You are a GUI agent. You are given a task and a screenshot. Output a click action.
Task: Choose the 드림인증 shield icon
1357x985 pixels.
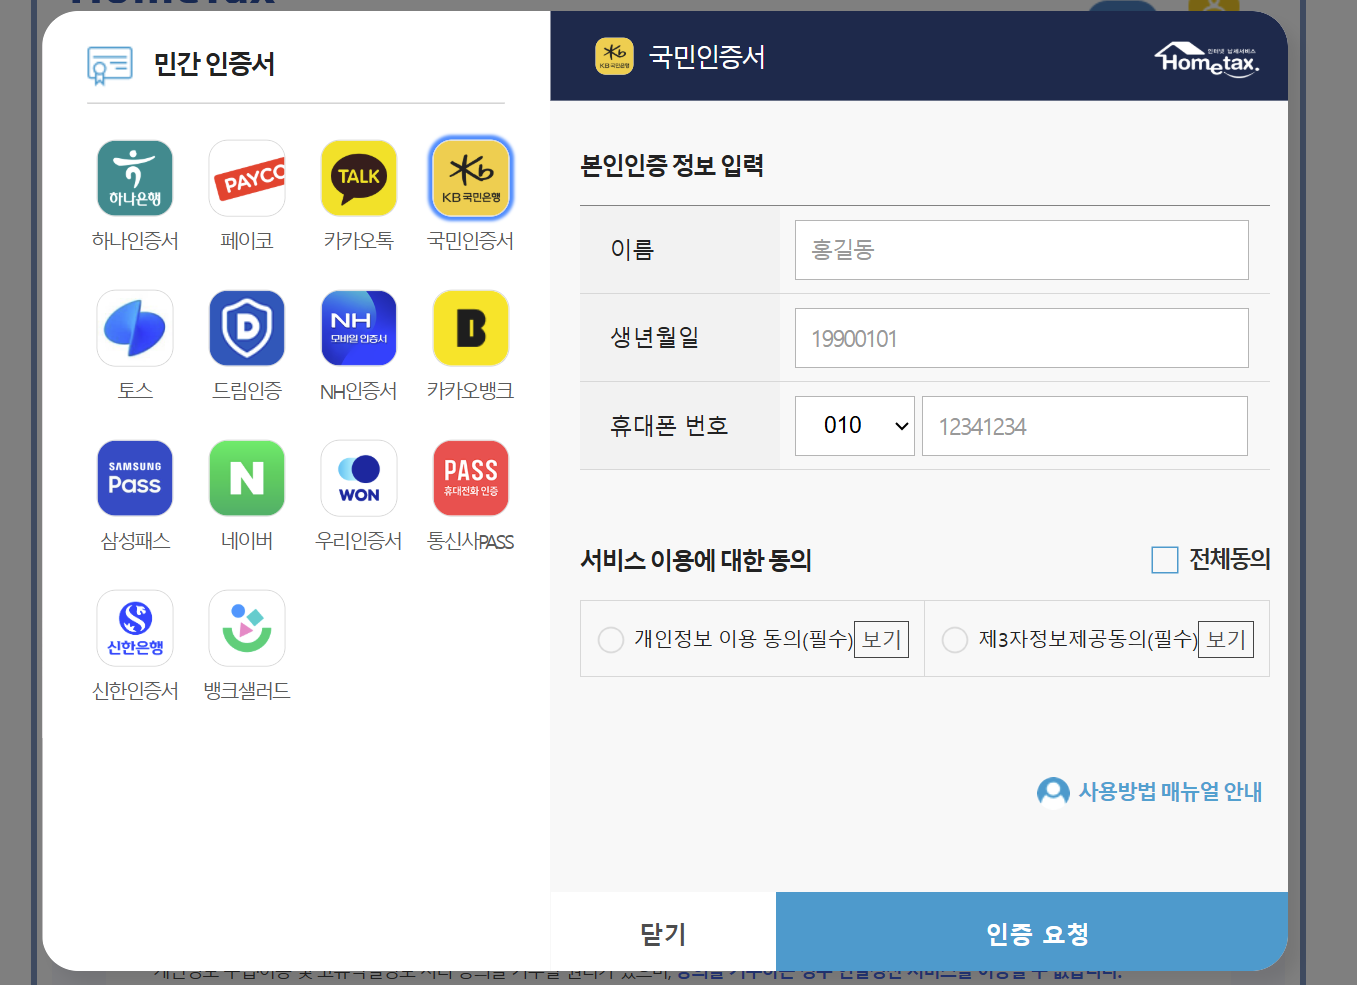247,328
